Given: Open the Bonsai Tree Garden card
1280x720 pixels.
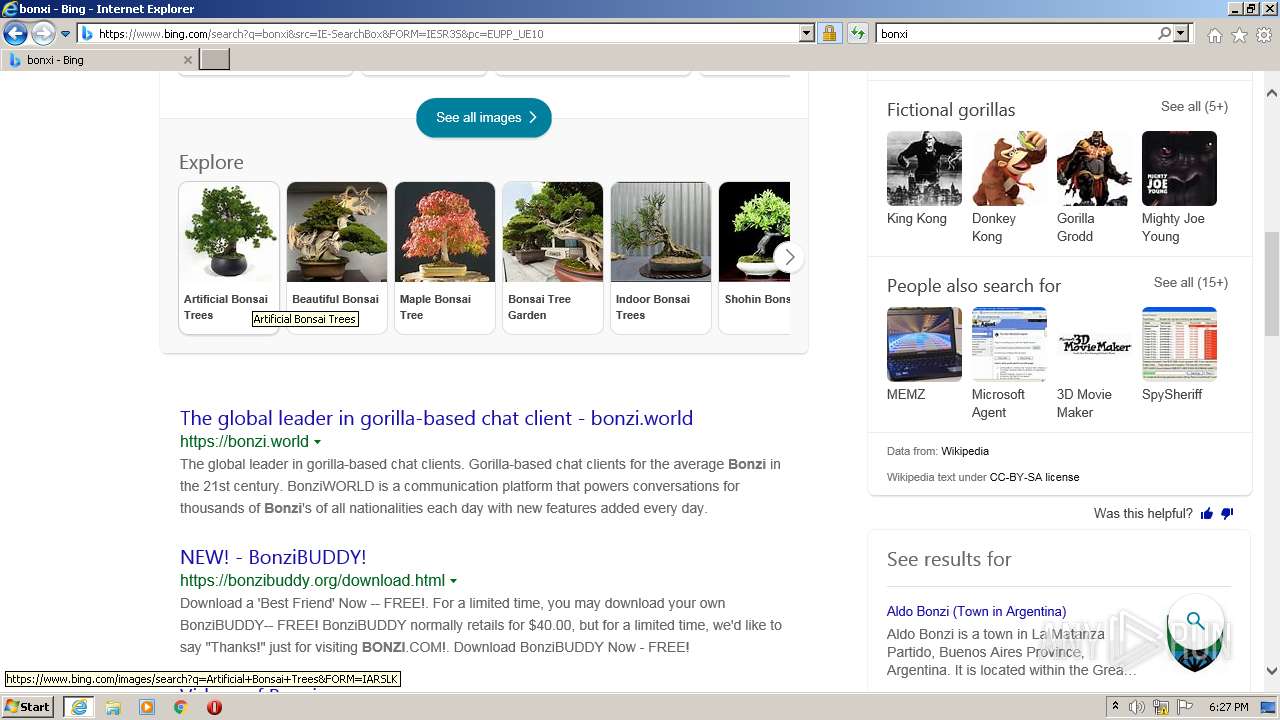Looking at the screenshot, I should [x=553, y=257].
